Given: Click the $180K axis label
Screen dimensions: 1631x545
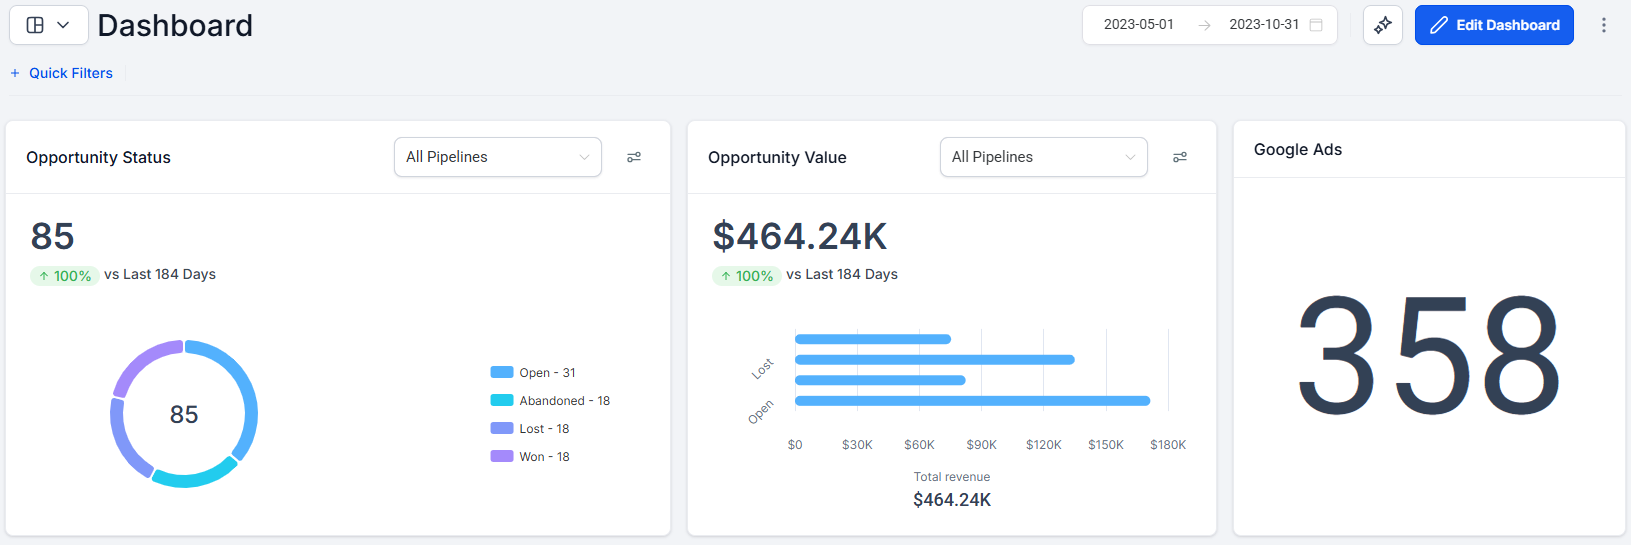Looking at the screenshot, I should 1168,445.
